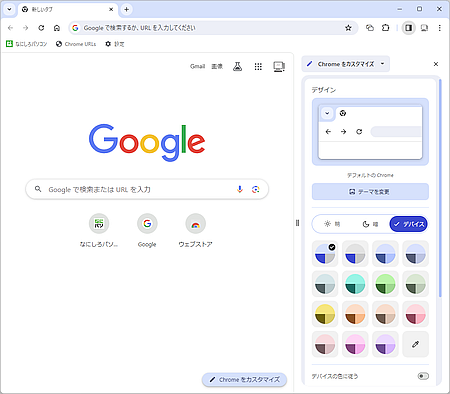Open the tab search dropdown arrow
This screenshot has width=450, height=394.
[9, 9]
